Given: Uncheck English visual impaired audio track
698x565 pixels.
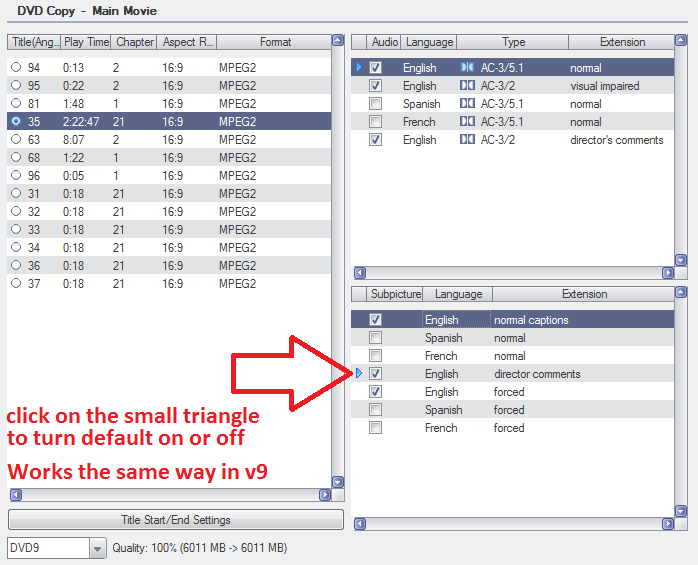Looking at the screenshot, I should (375, 85).
